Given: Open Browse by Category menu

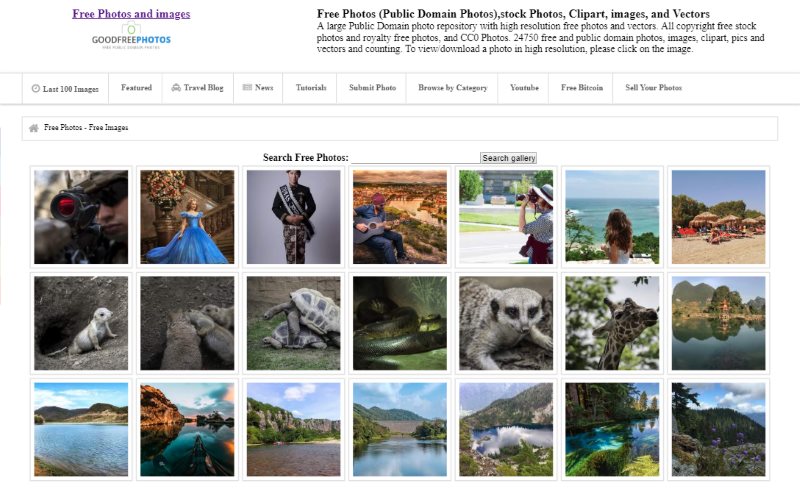Looking at the screenshot, I should pos(453,88).
